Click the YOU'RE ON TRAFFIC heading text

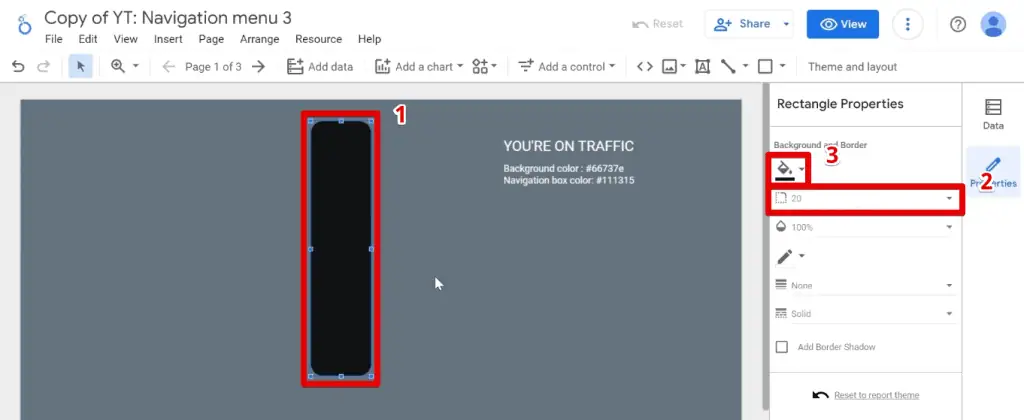pyautogui.click(x=568, y=146)
